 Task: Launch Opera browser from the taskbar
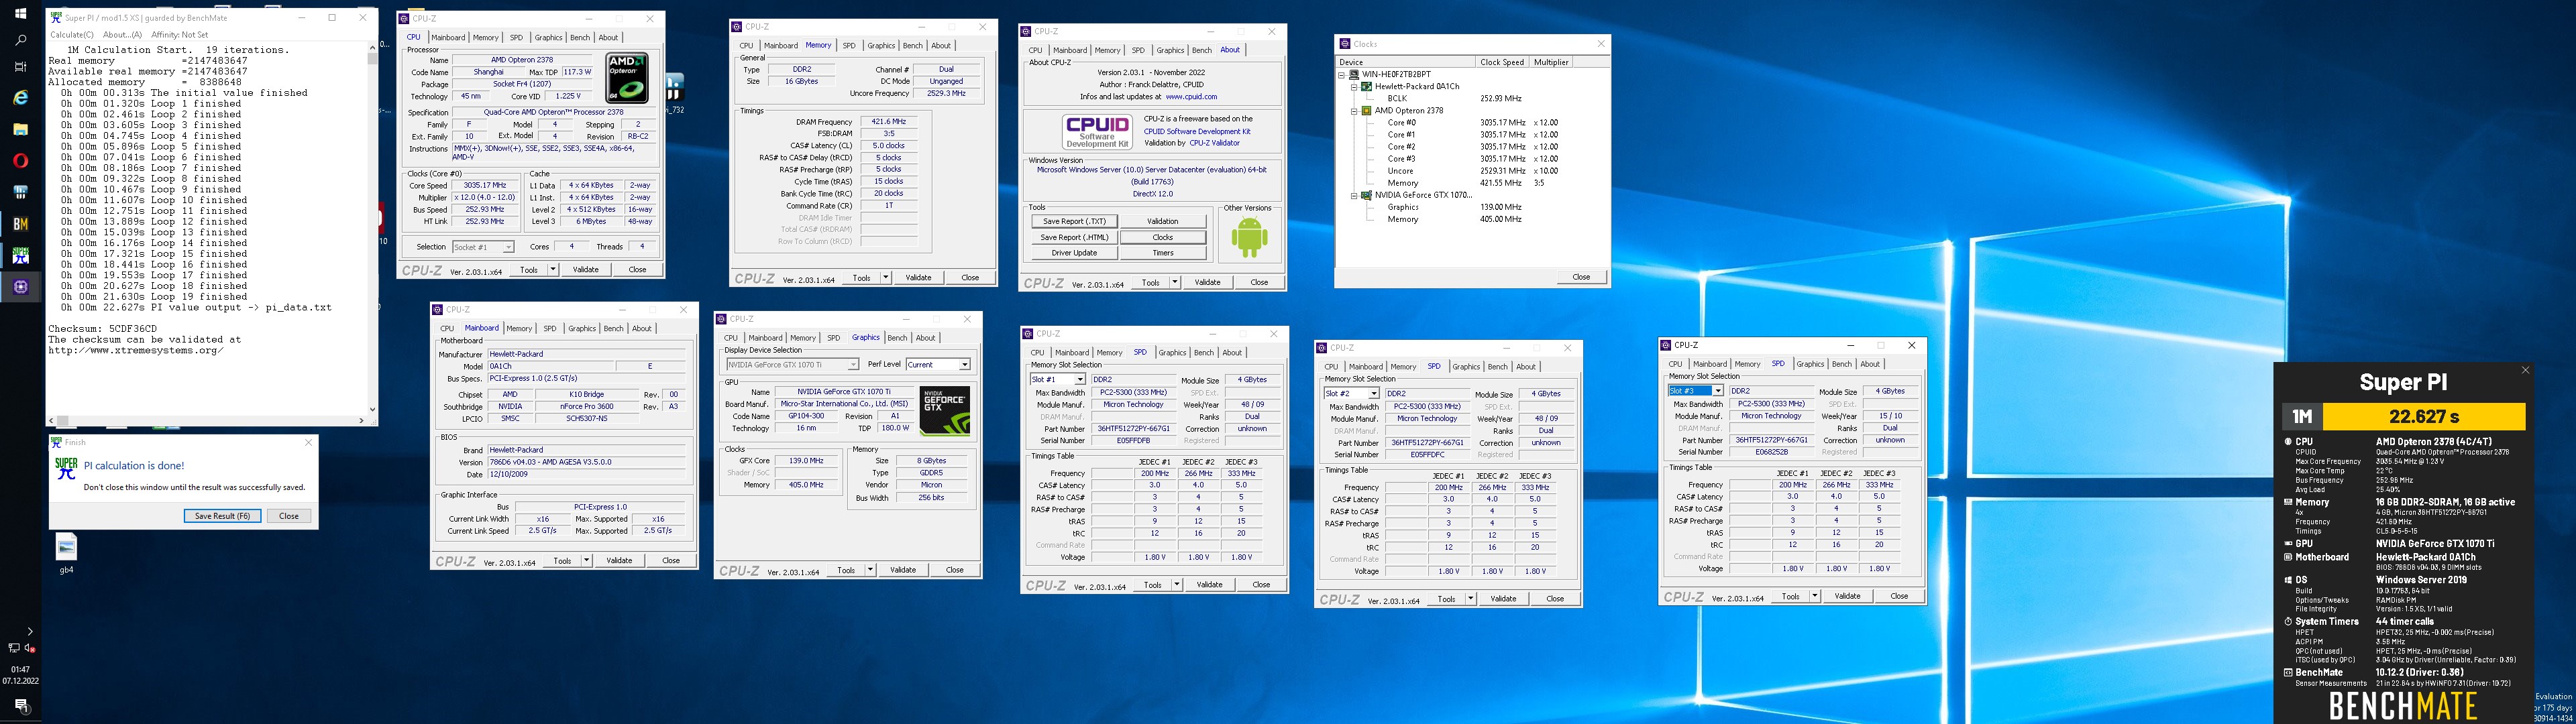coord(20,160)
